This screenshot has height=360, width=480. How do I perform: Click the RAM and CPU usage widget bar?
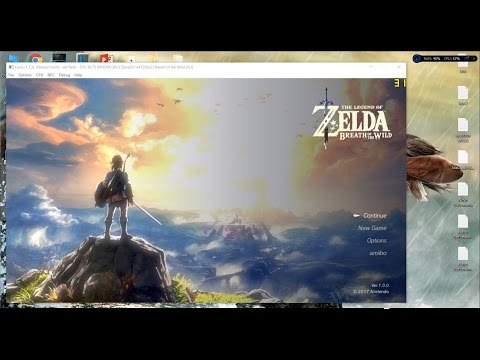[x=445, y=59]
